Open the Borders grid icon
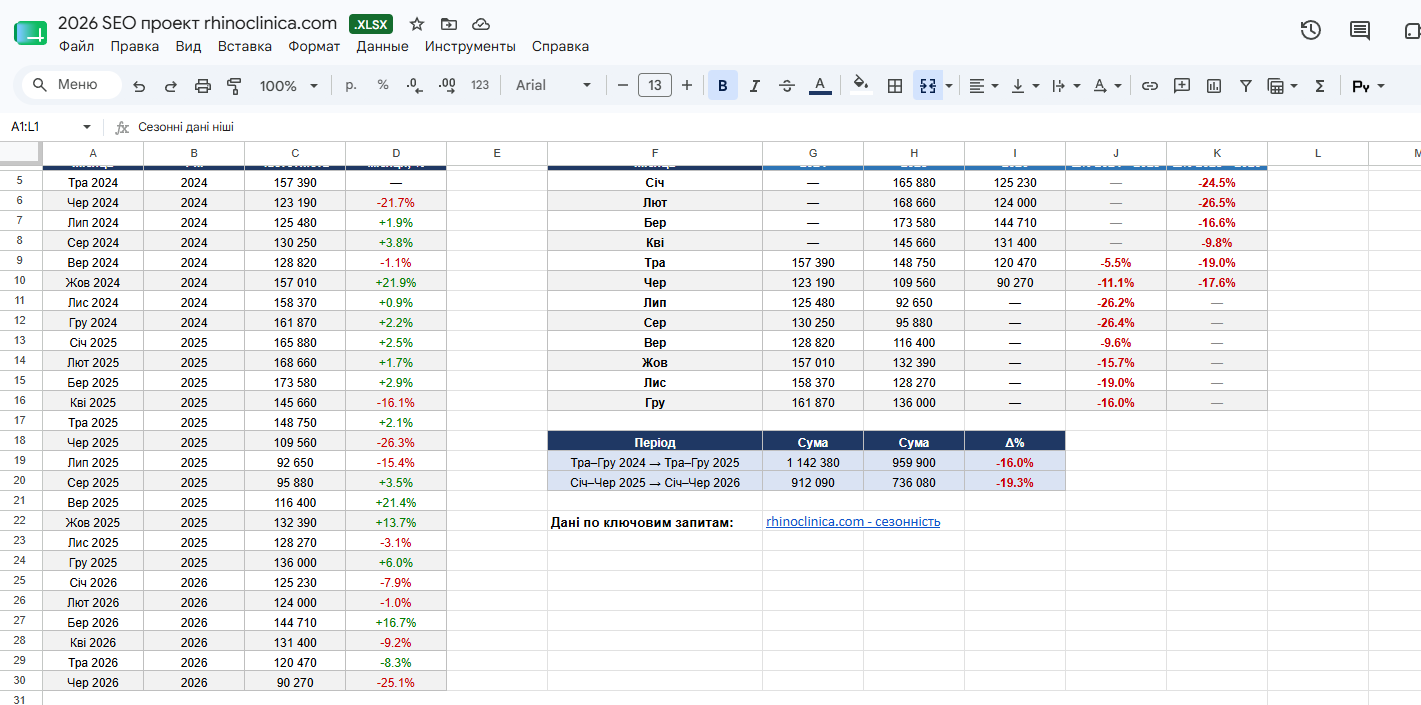Screen dimensions: 1421x705 [x=895, y=86]
